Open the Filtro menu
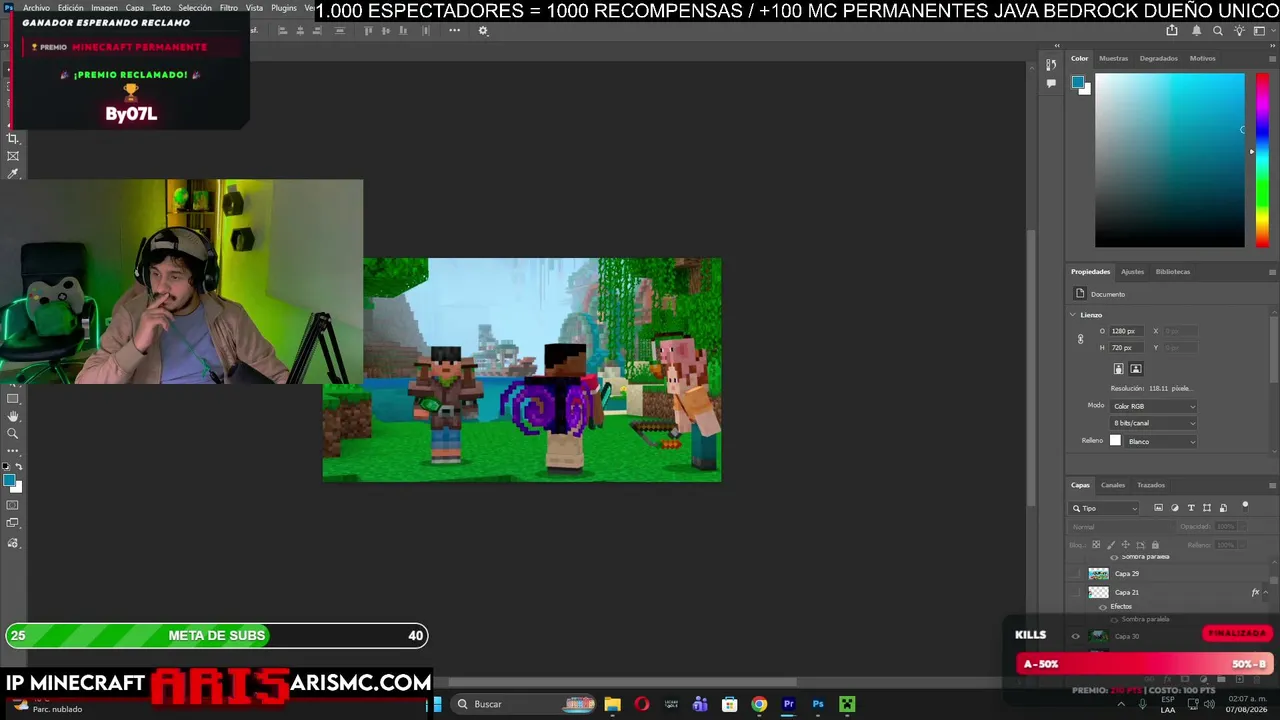 [229, 8]
